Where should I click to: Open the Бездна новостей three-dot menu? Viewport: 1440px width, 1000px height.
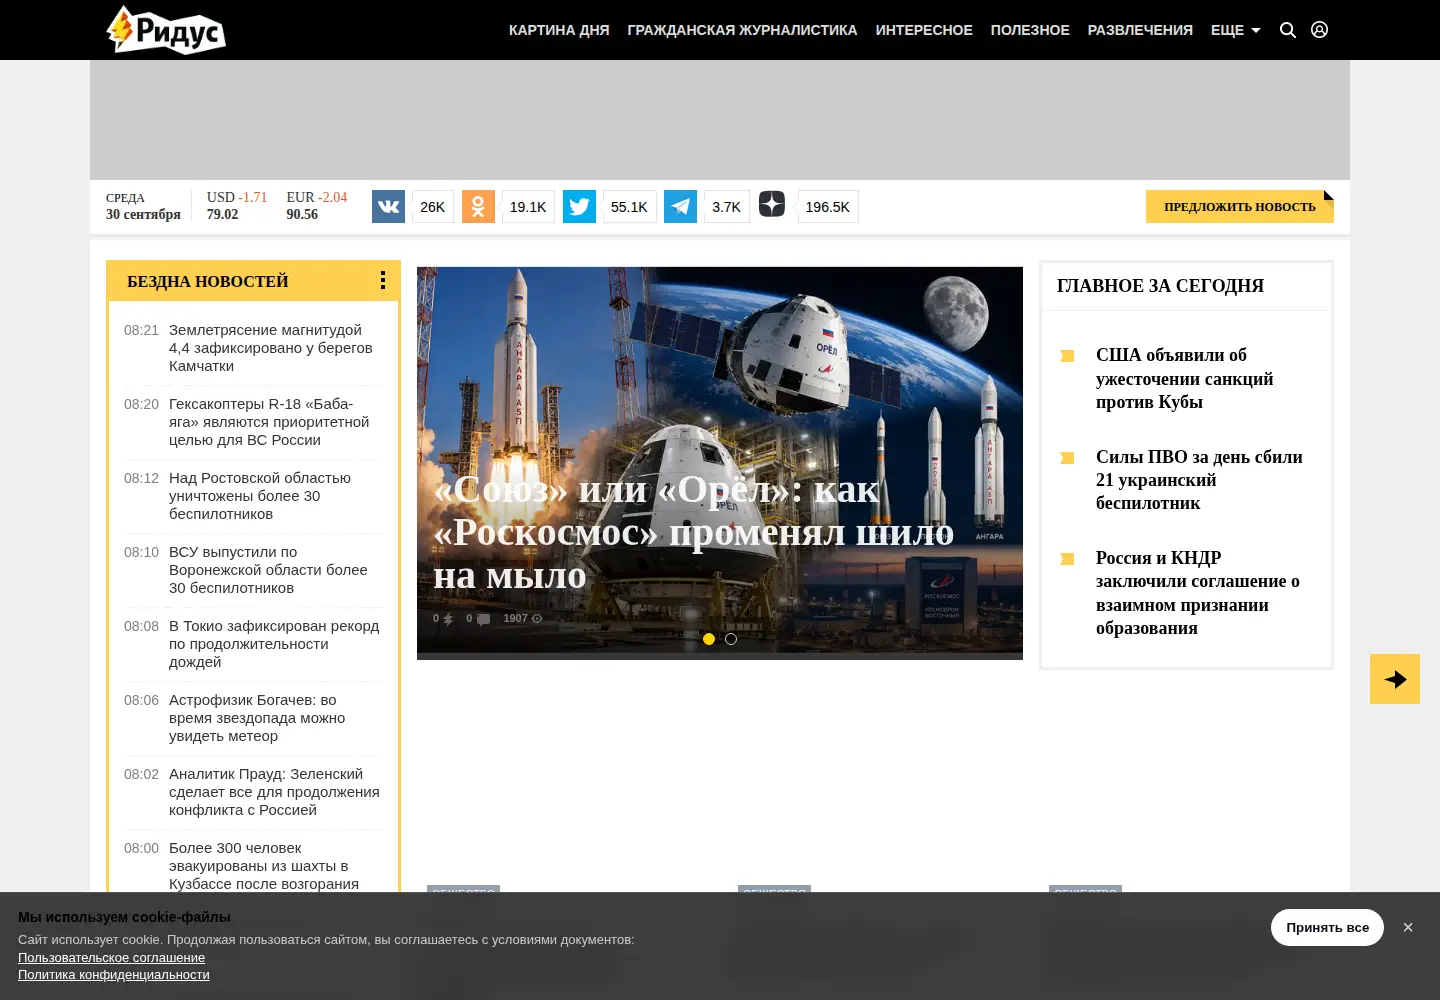coord(383,281)
